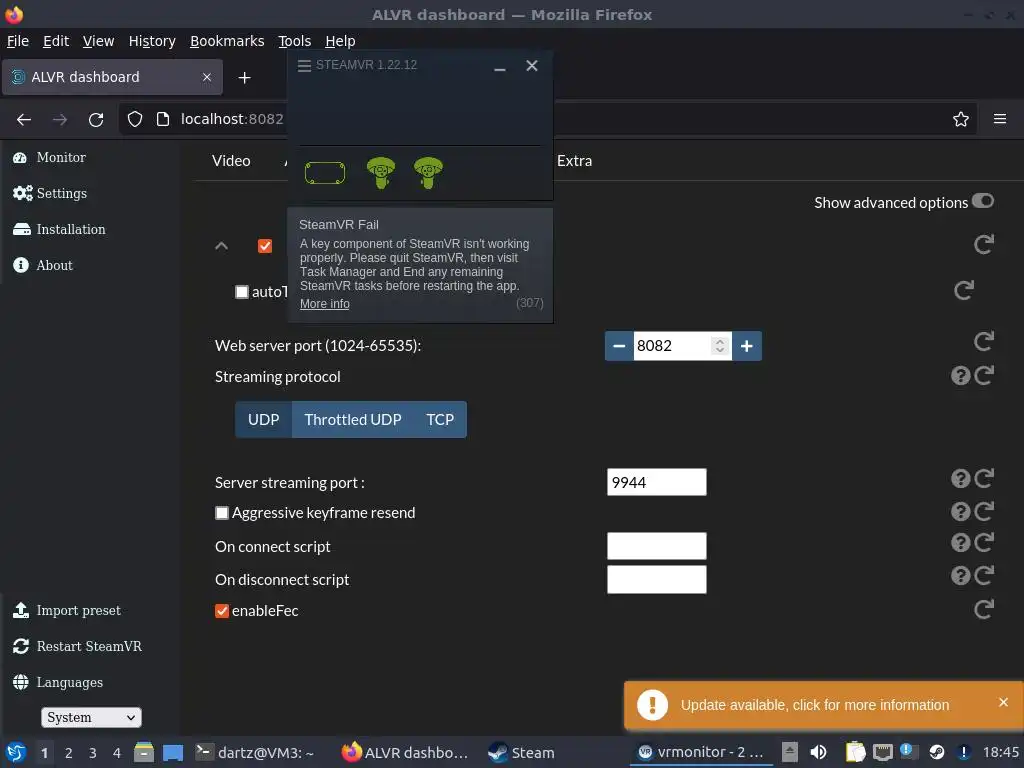The image size is (1024, 768).
Task: Tick the autoT… checkbox
Action: (x=242, y=292)
